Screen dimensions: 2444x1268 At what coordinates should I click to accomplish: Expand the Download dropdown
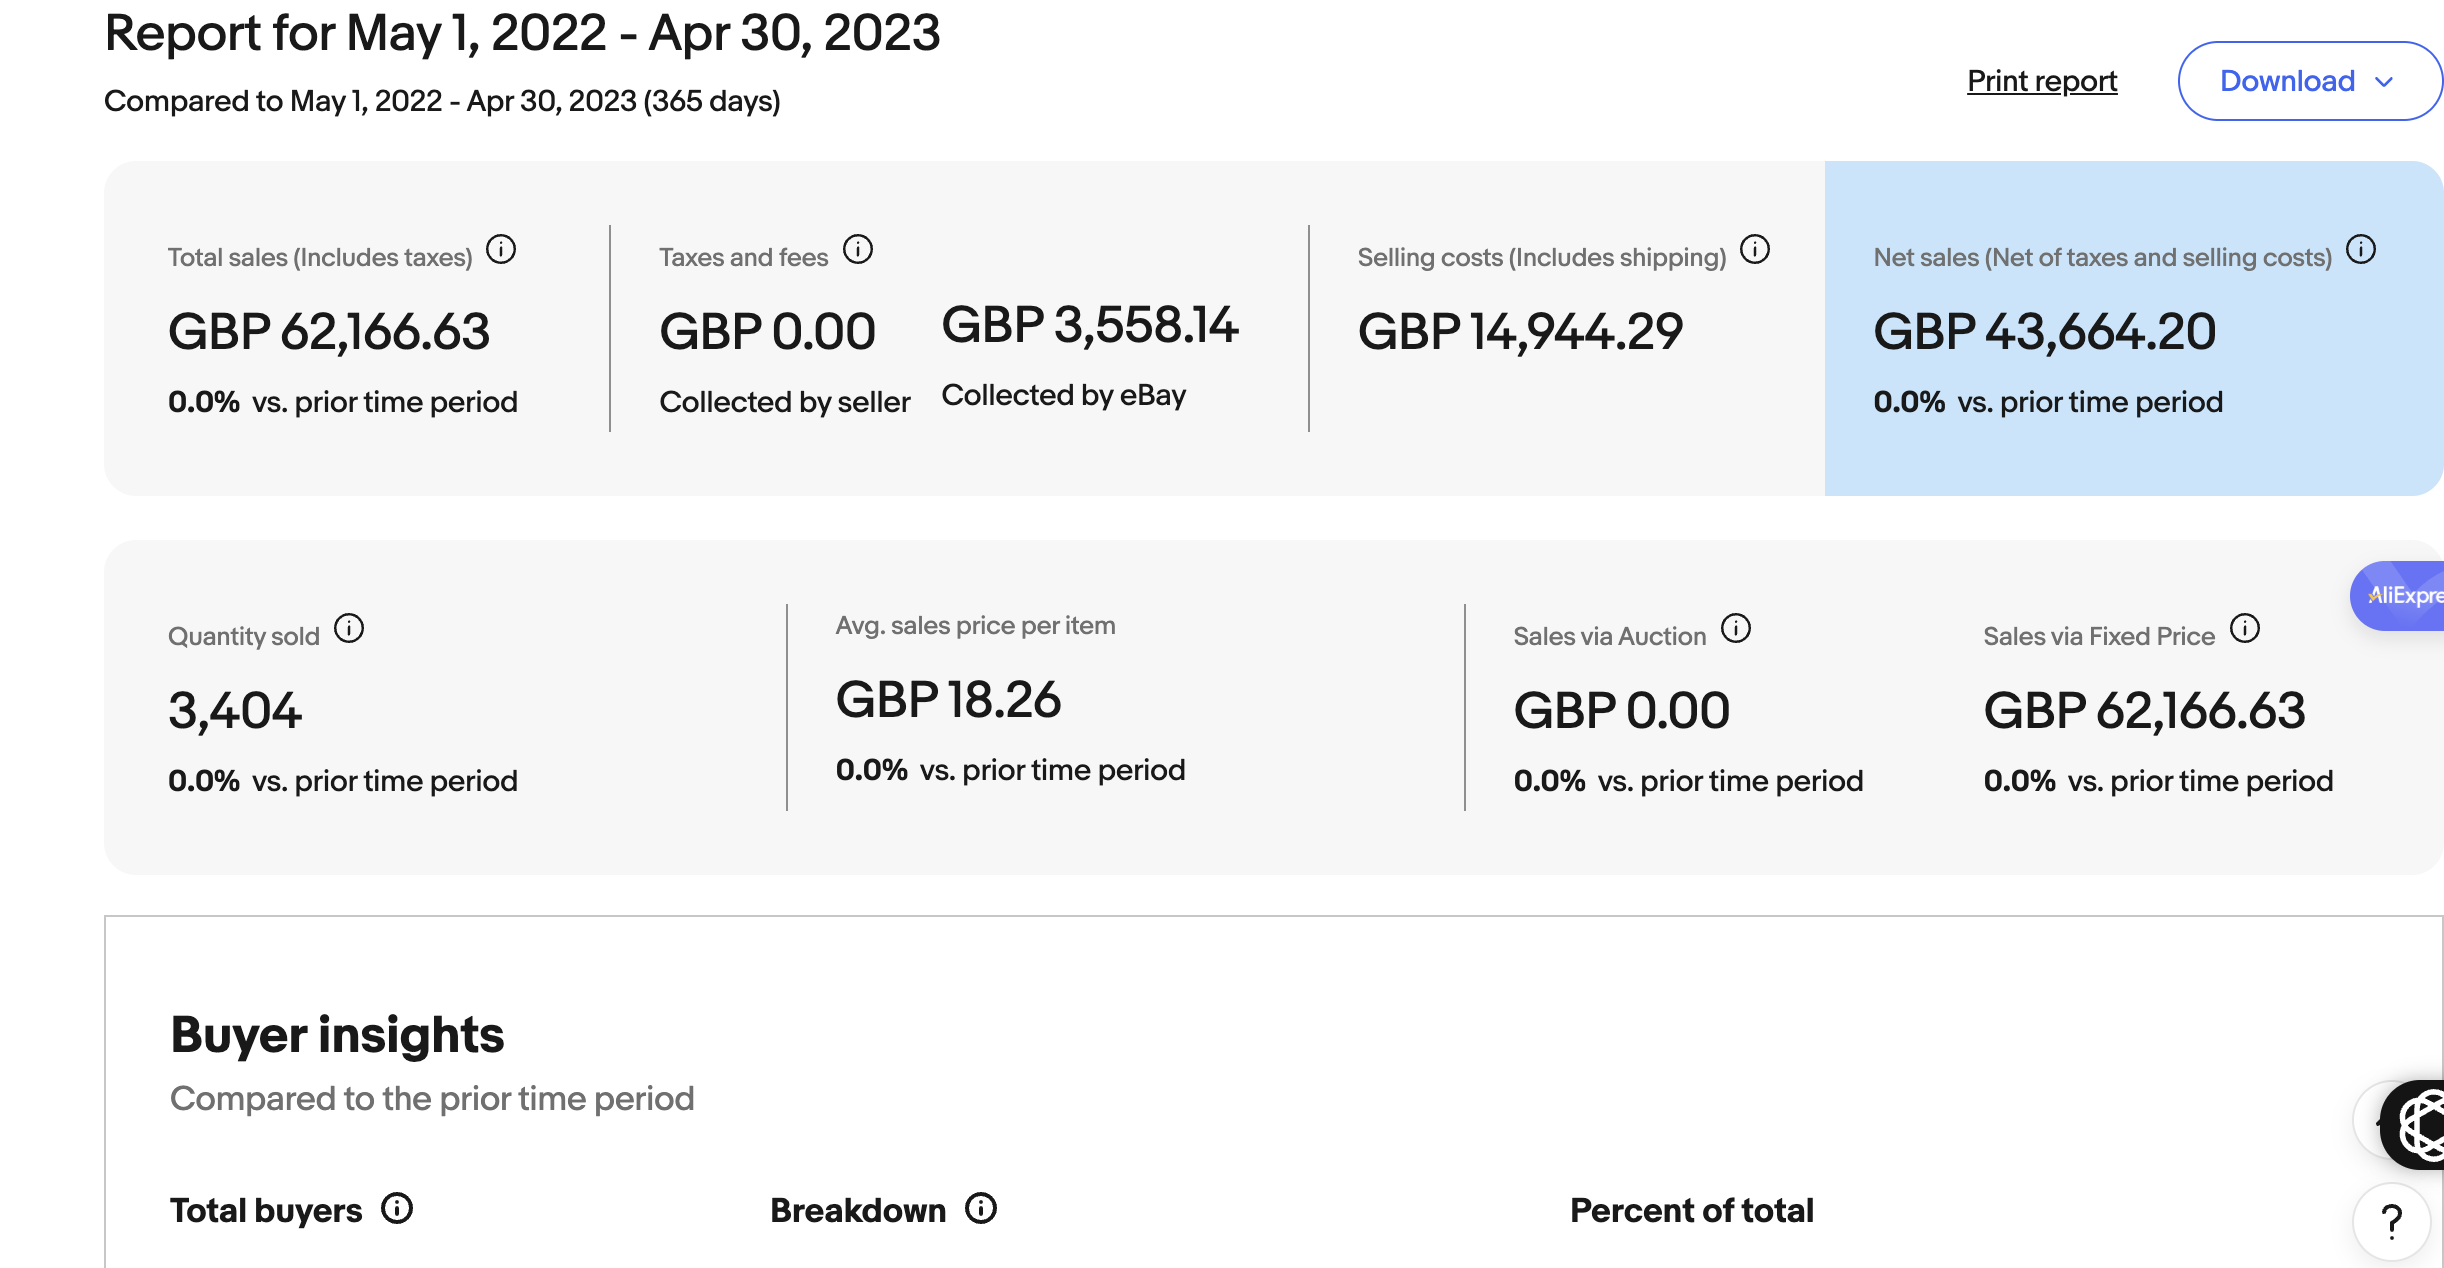click(x=2310, y=81)
